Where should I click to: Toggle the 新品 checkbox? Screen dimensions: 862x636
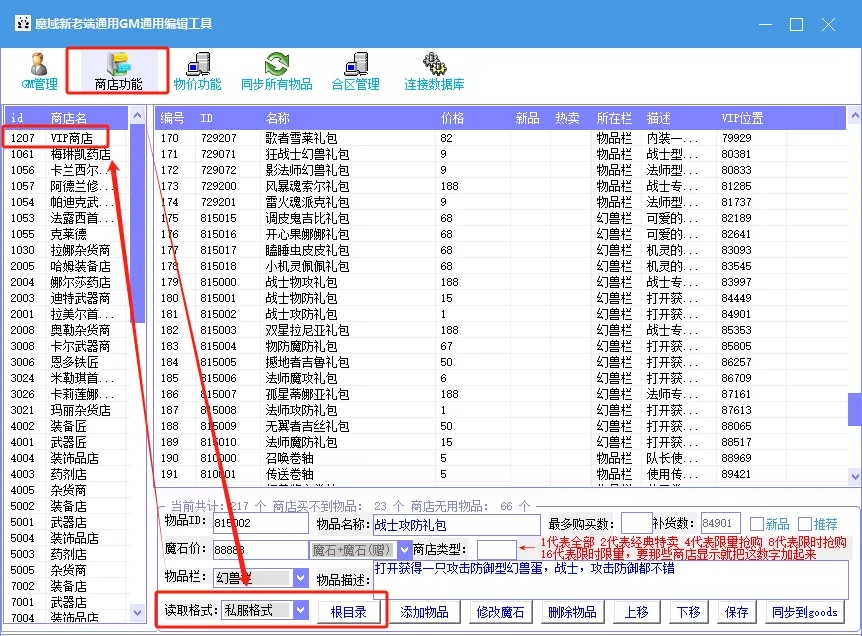click(756, 524)
